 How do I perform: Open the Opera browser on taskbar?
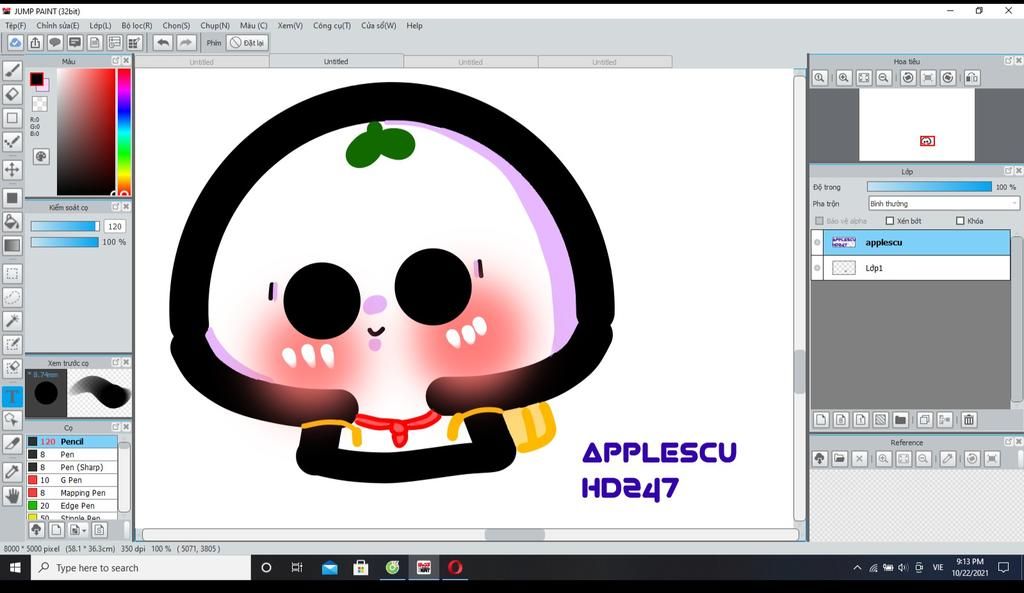455,568
